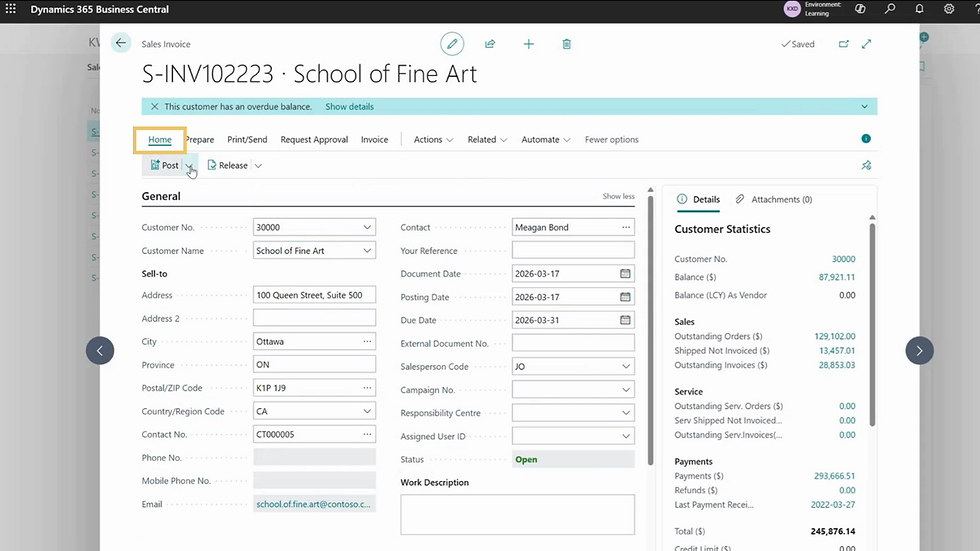Go to the previous slide arrow
Image resolution: width=980 pixels, height=551 pixels.
(x=100, y=350)
